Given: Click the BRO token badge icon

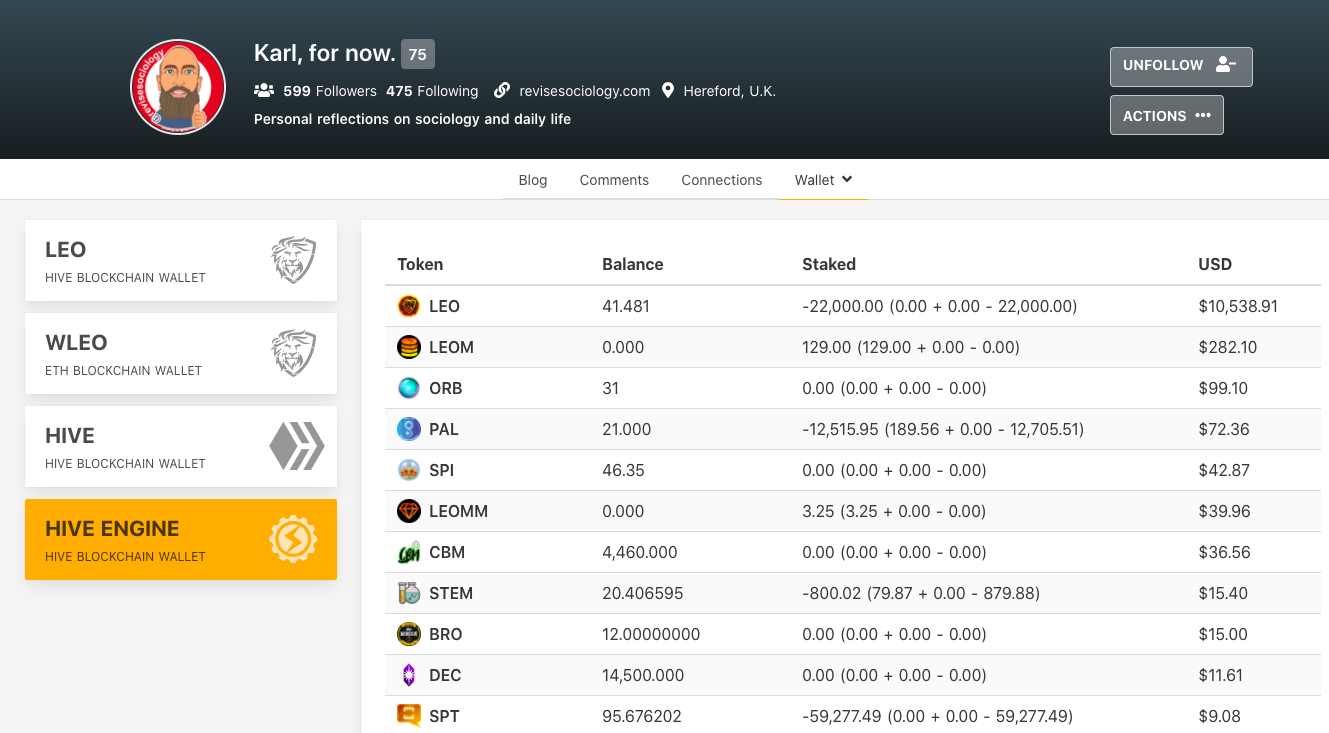Looking at the screenshot, I should tap(408, 634).
